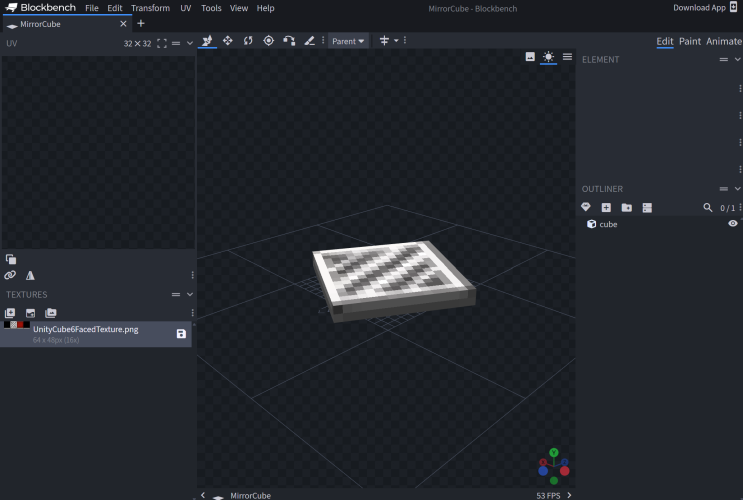The width and height of the screenshot is (743, 500).
Task: Open toolbar overflow dots after Stretch tool
Action: (323, 41)
